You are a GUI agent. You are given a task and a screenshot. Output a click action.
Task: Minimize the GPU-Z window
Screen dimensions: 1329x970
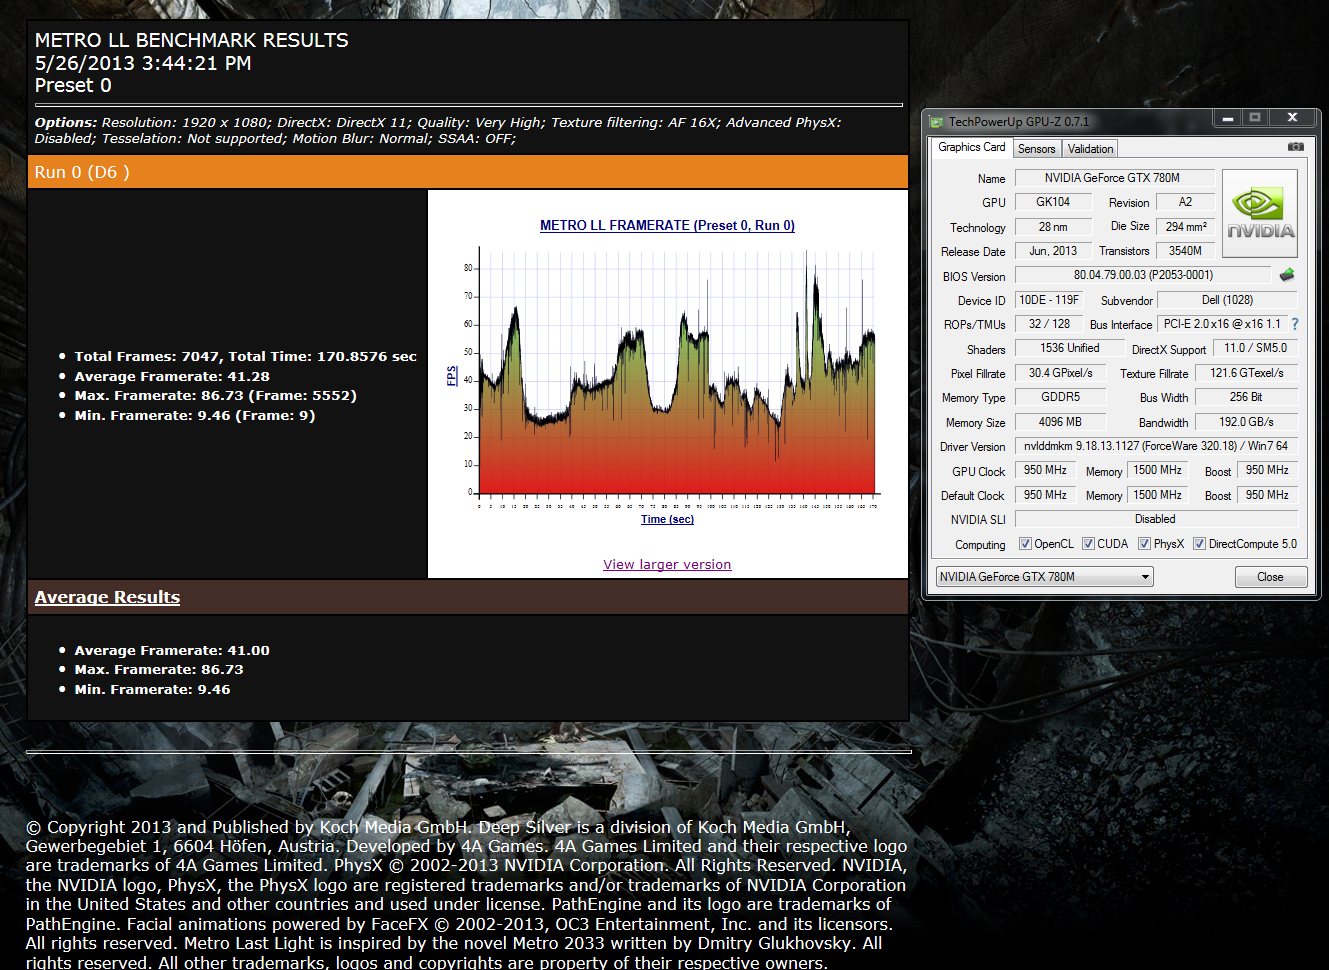1227,118
